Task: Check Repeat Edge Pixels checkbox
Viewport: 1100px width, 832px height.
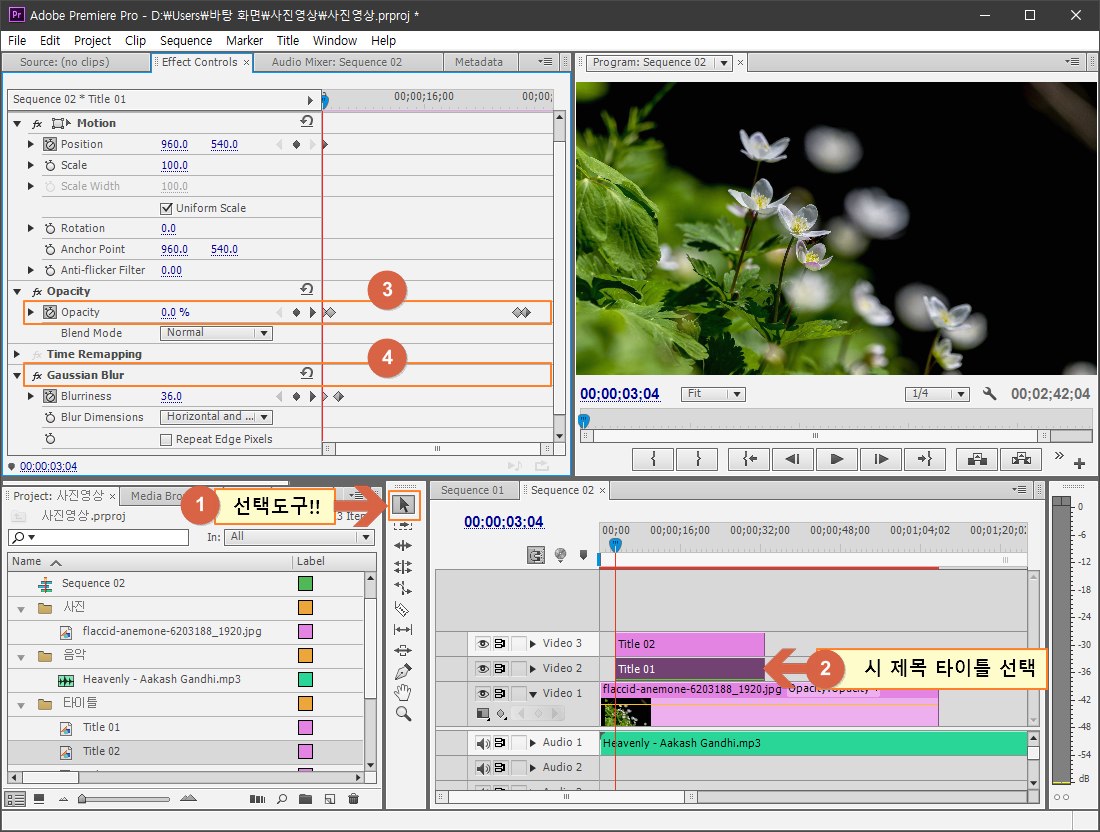Action: (166, 440)
